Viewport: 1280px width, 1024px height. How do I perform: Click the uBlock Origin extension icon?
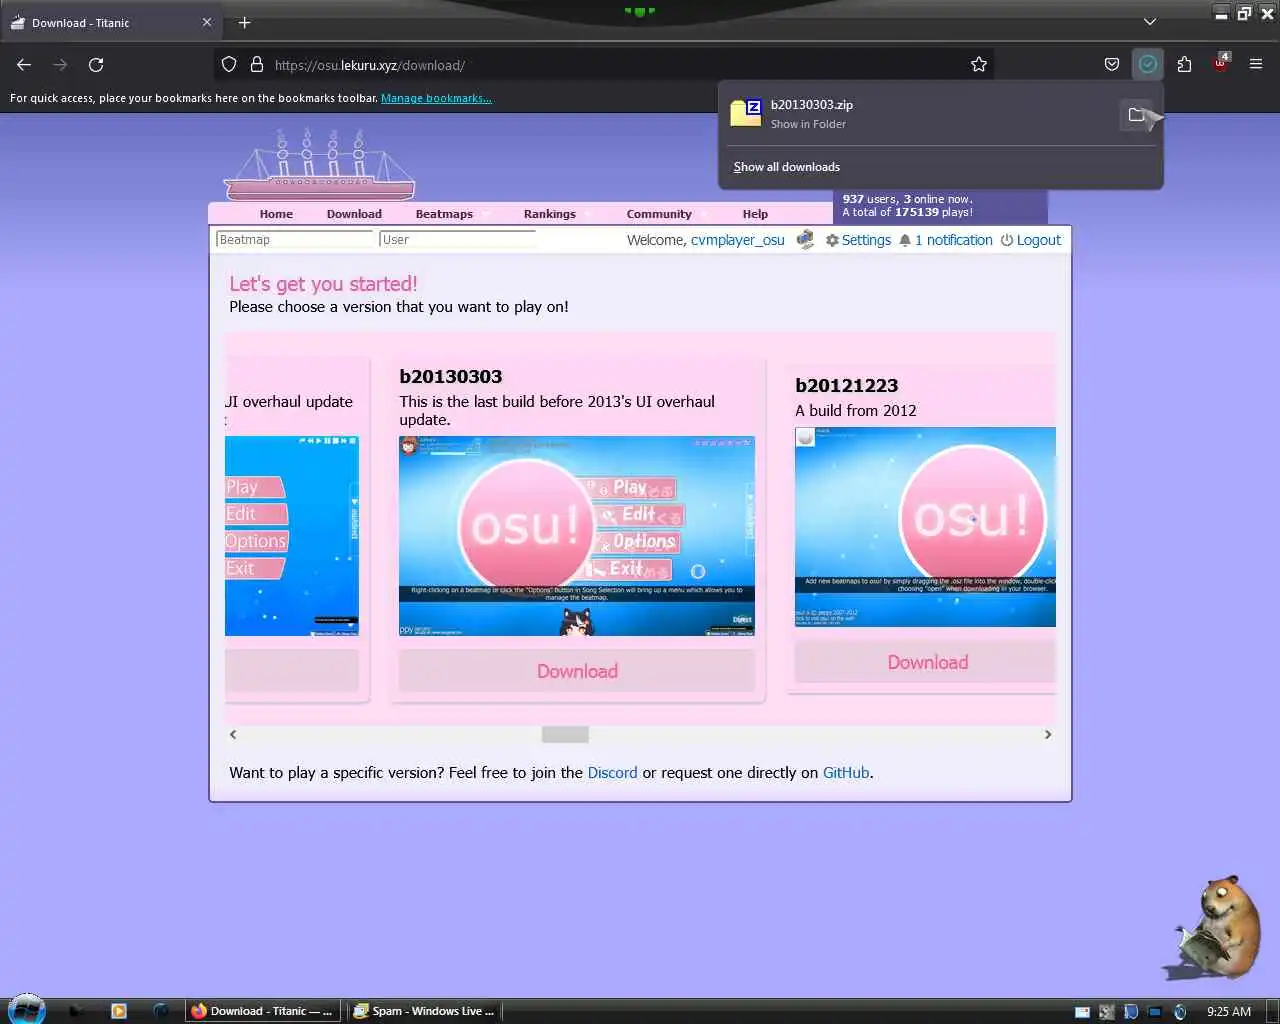[1221, 64]
